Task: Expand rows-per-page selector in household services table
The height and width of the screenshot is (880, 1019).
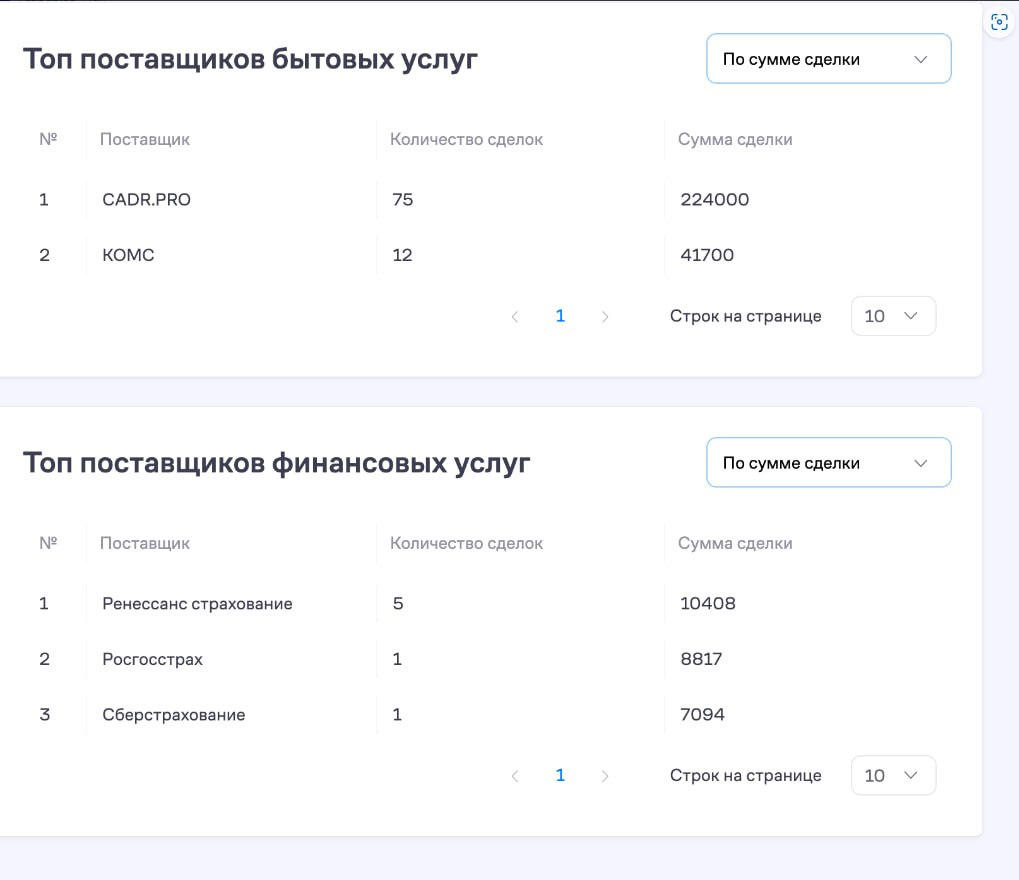Action: (893, 316)
